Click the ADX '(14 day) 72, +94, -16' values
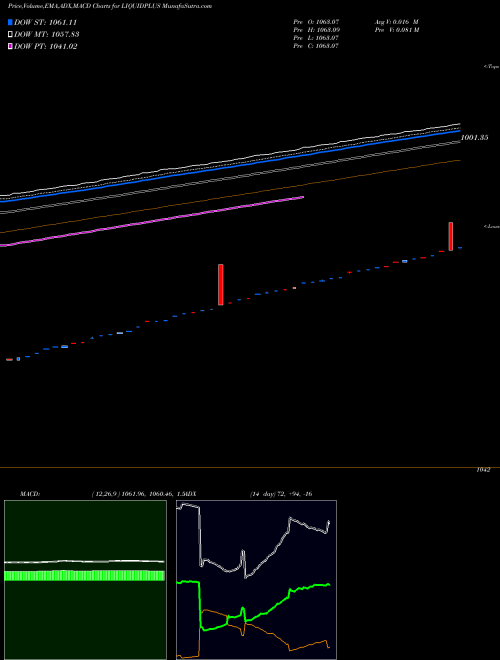The height and width of the screenshot is (660, 500). point(281,494)
